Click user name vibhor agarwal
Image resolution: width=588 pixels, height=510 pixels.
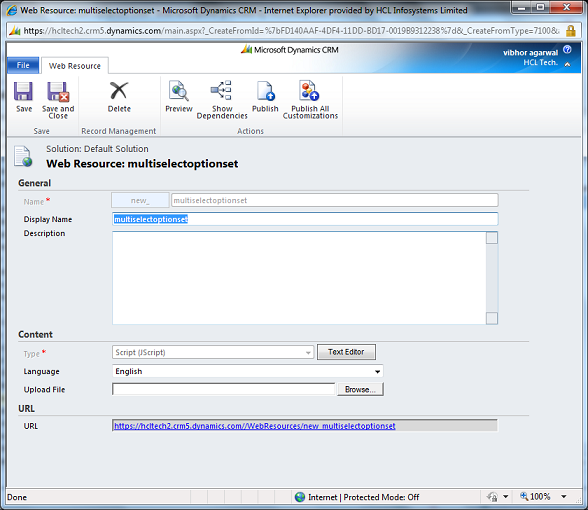530,52
